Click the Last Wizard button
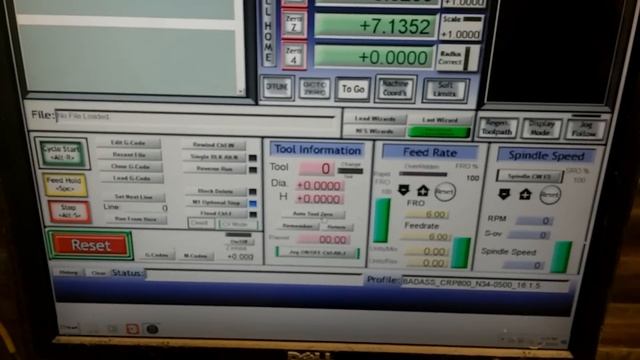Screen dimensions: 640x360 click(440, 120)
